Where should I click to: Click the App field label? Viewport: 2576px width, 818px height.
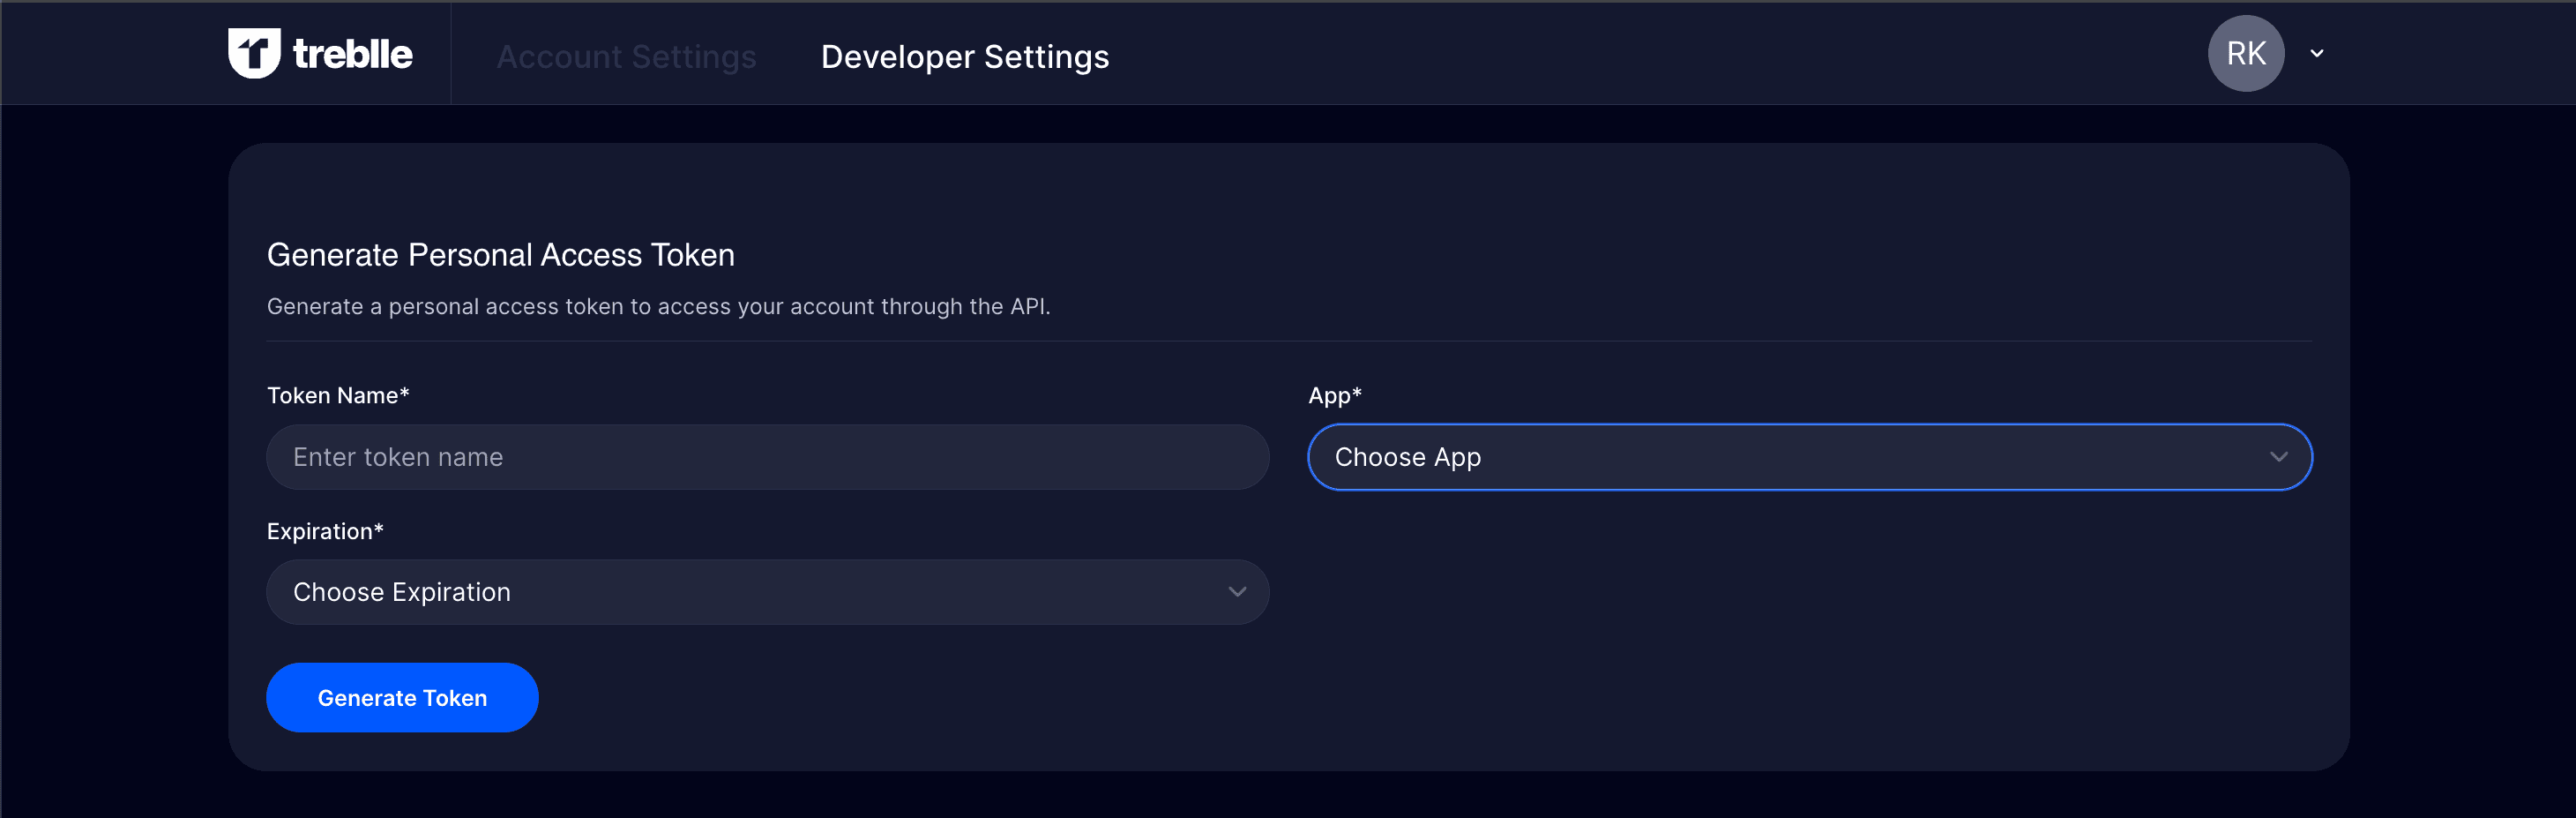click(x=1334, y=395)
